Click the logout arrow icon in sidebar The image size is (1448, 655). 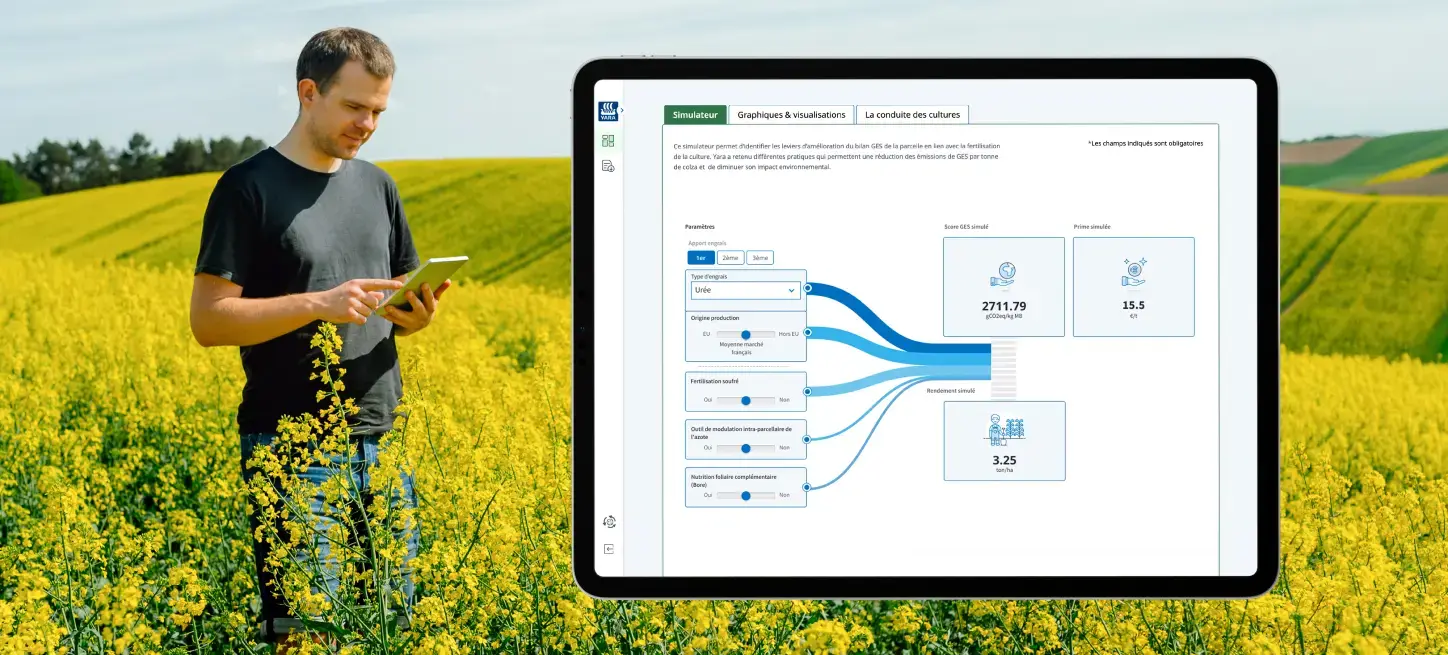click(x=609, y=549)
